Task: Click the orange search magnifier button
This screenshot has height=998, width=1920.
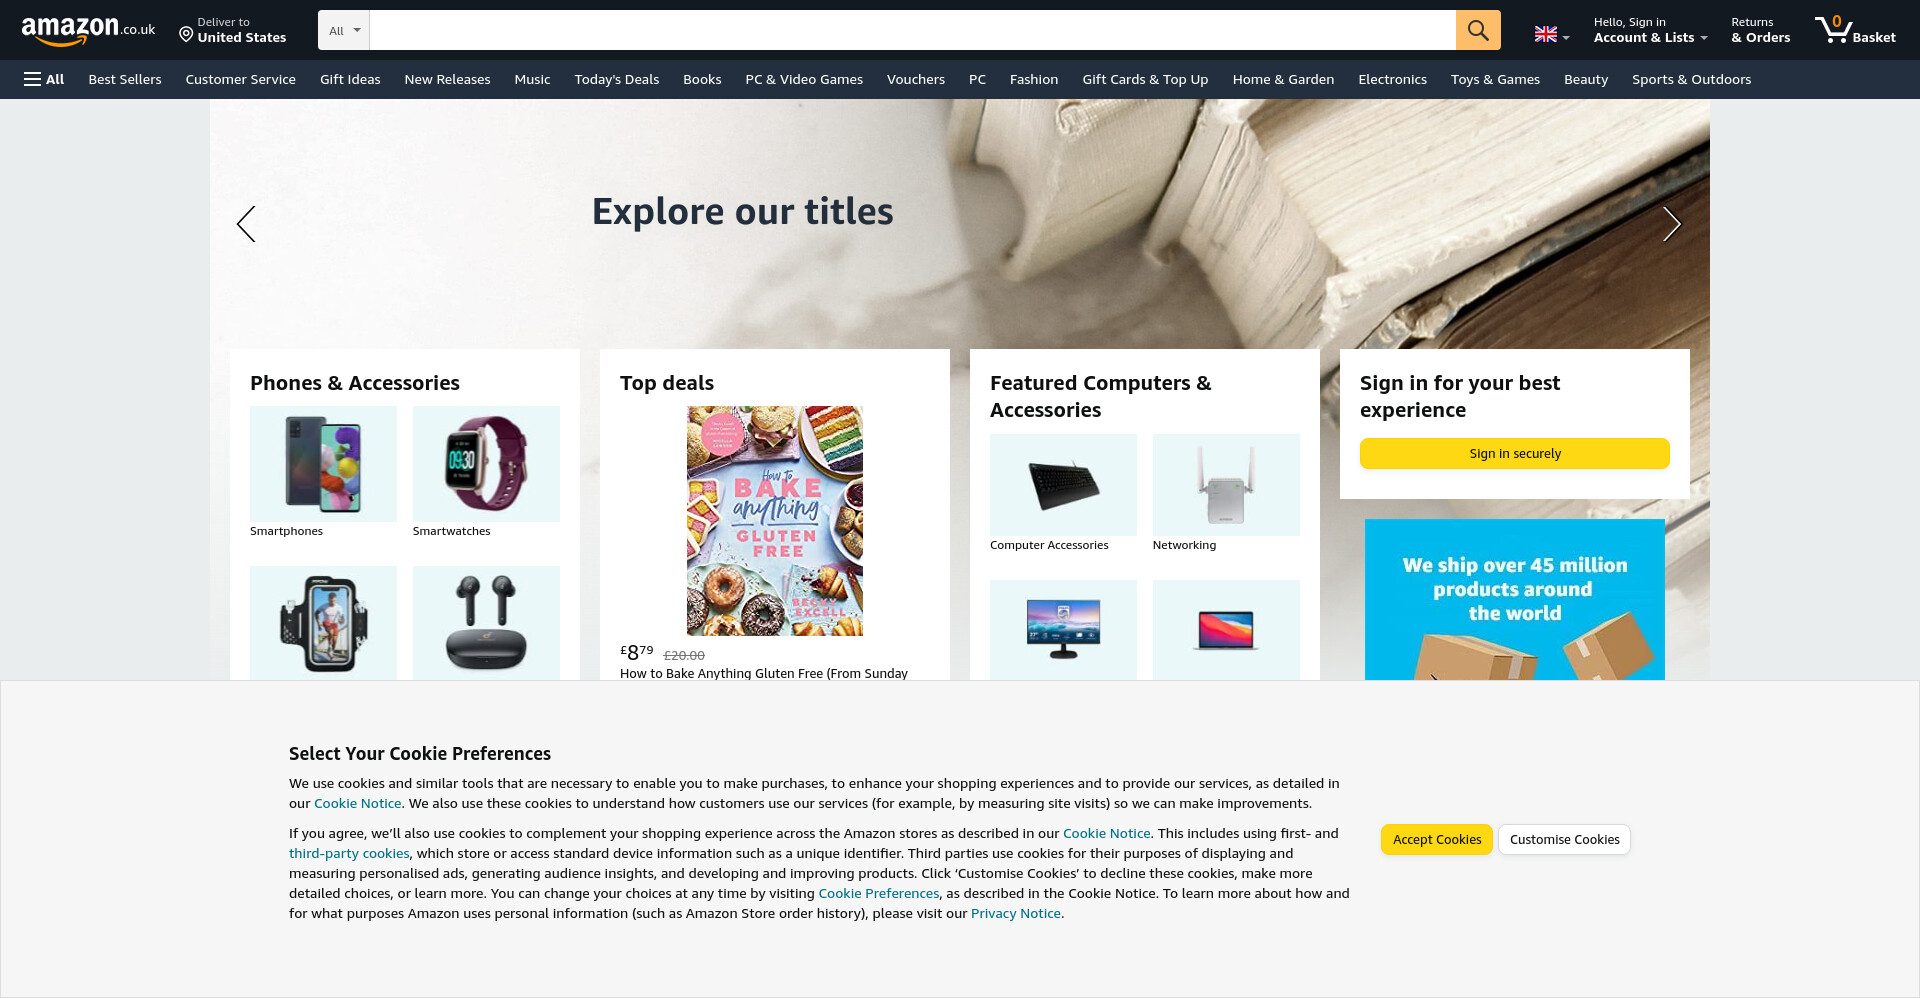Action: coord(1477,30)
